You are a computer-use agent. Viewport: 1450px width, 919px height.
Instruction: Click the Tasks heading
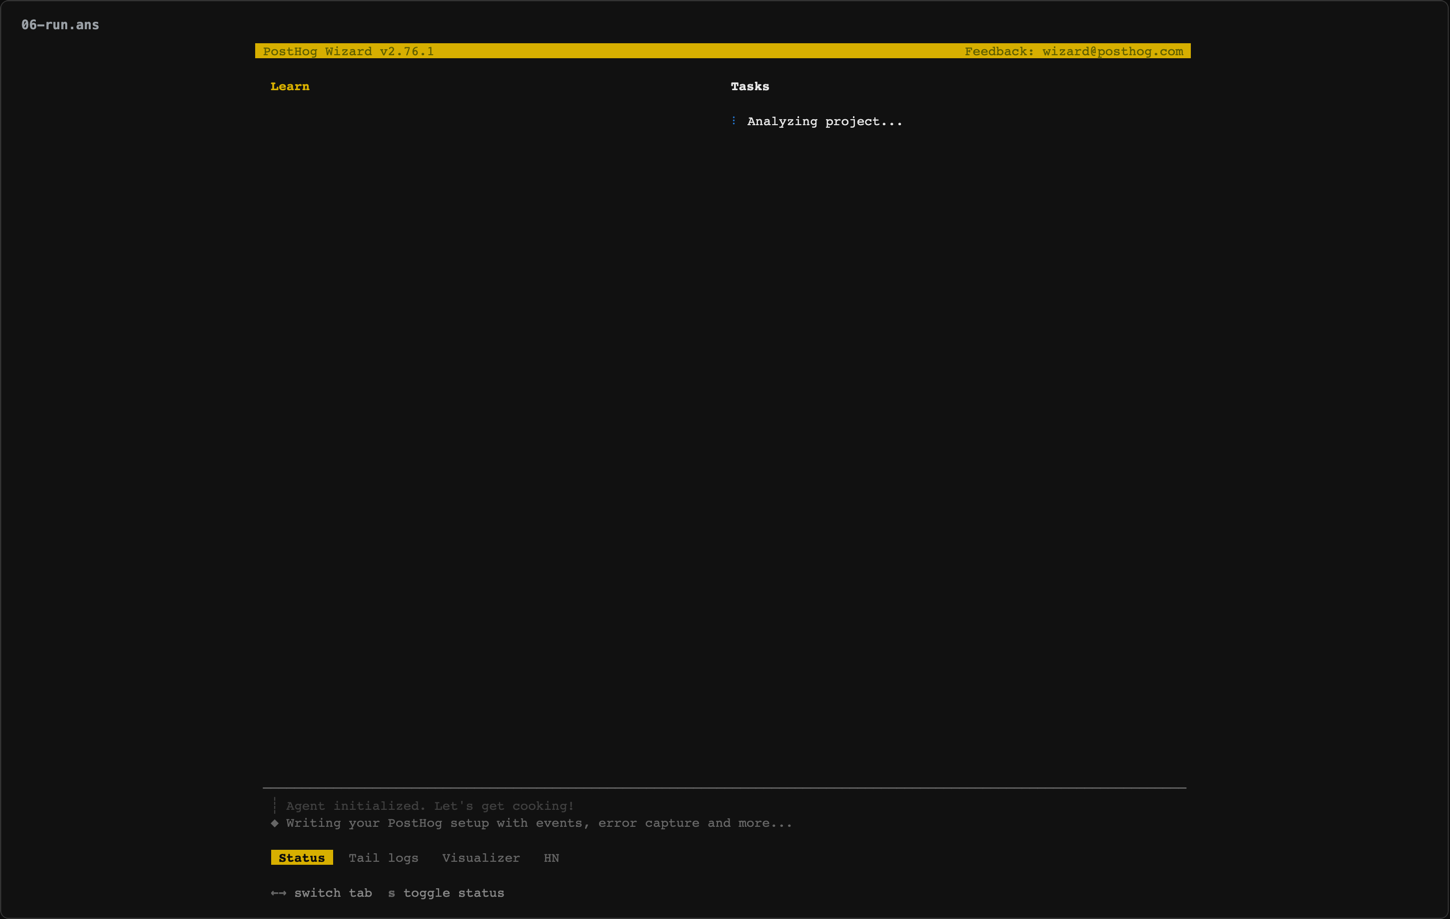point(750,87)
